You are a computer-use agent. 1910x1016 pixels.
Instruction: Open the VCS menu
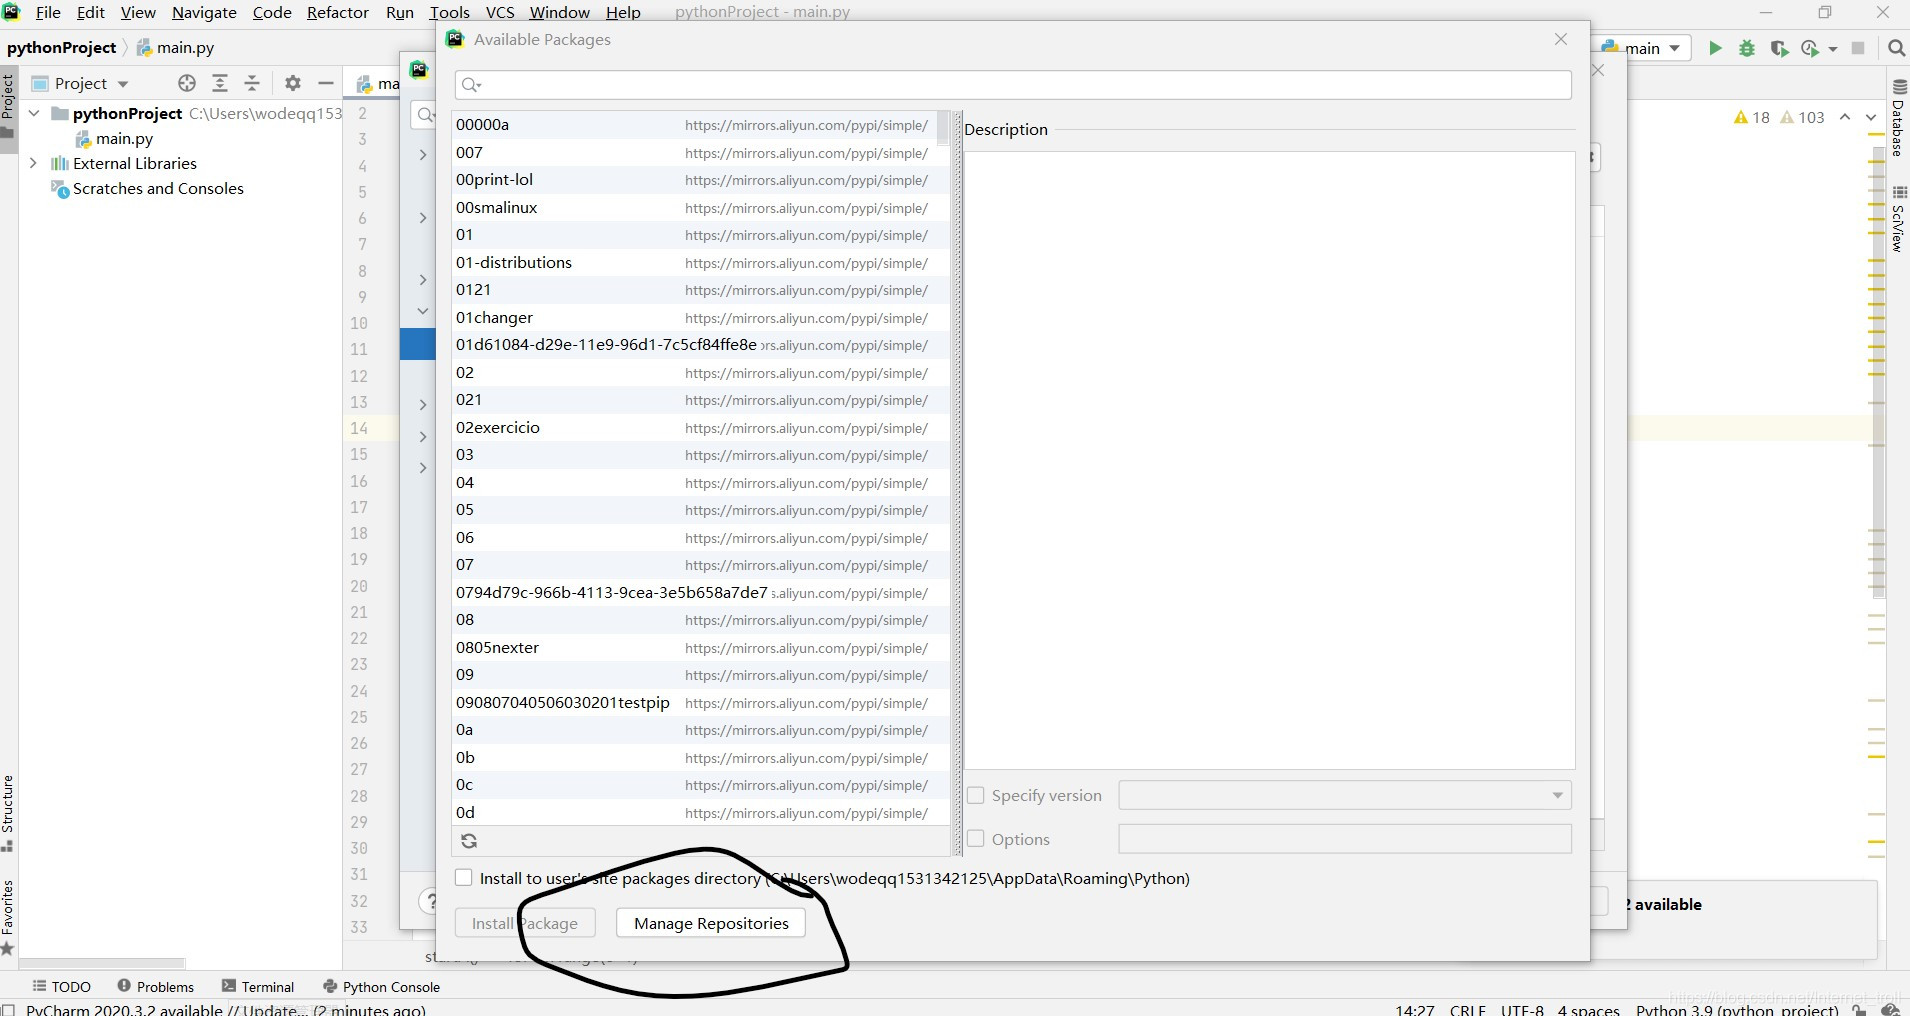500,12
